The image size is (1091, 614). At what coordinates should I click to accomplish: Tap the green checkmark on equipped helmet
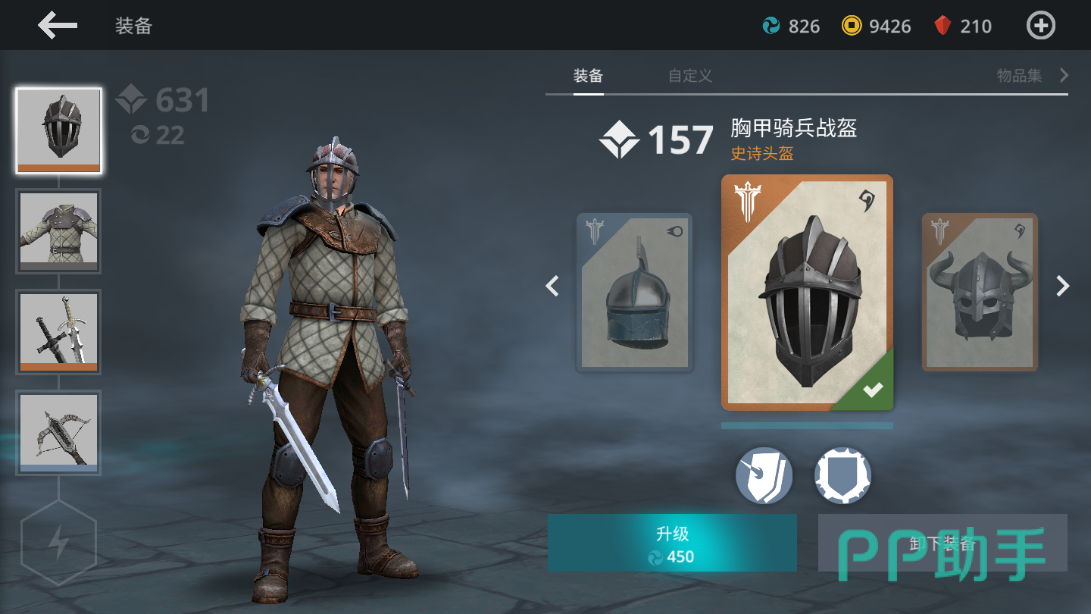pyautogui.click(x=873, y=389)
